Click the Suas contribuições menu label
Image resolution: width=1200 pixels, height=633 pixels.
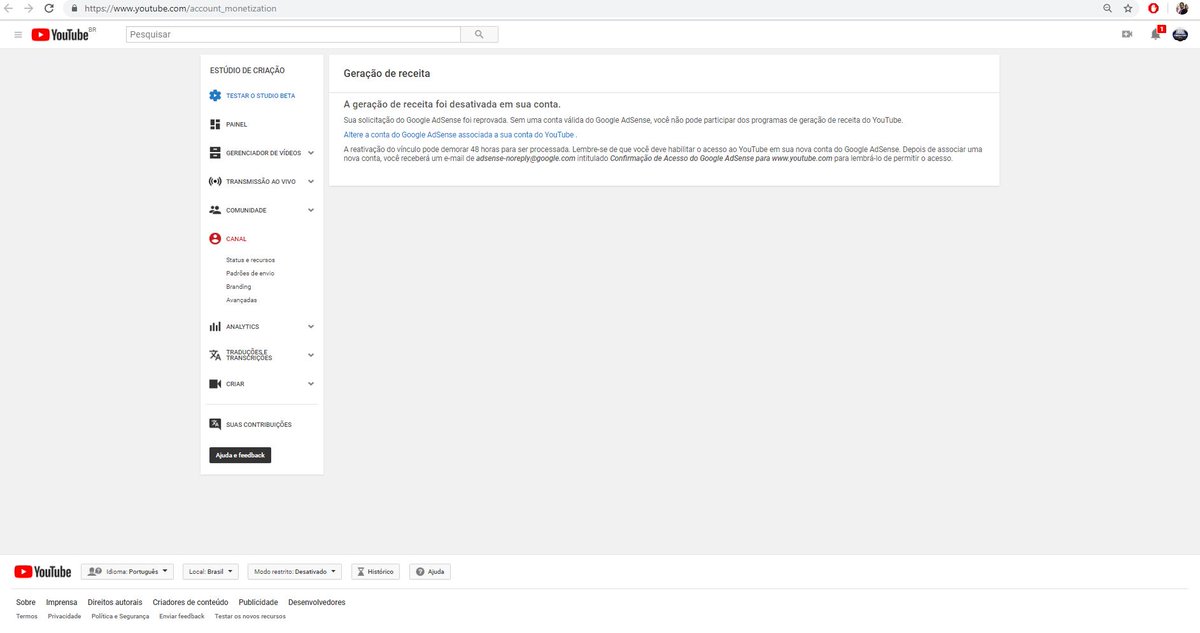click(x=259, y=424)
